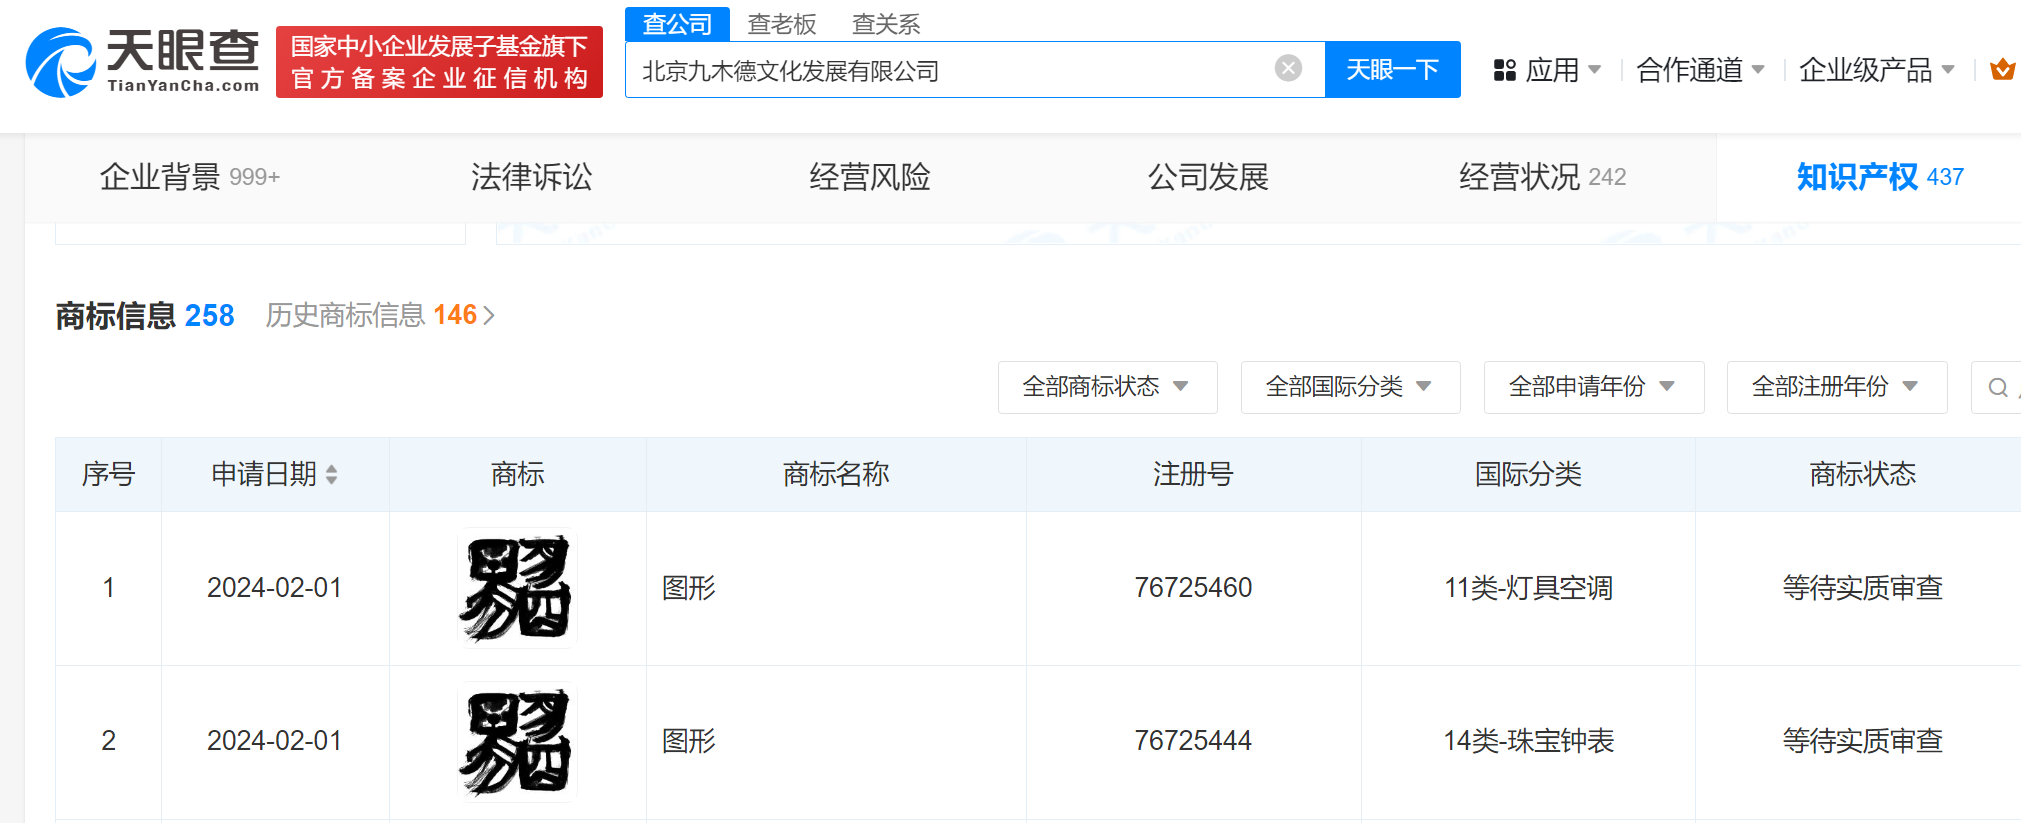The height and width of the screenshot is (823, 2021).
Task: Click registration number 76725460
Action: pos(1193,588)
